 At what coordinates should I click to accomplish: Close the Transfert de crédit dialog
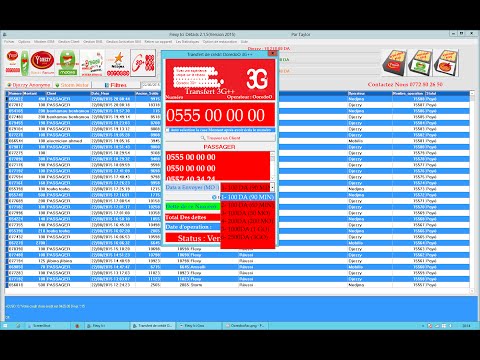pyautogui.click(x=272, y=53)
